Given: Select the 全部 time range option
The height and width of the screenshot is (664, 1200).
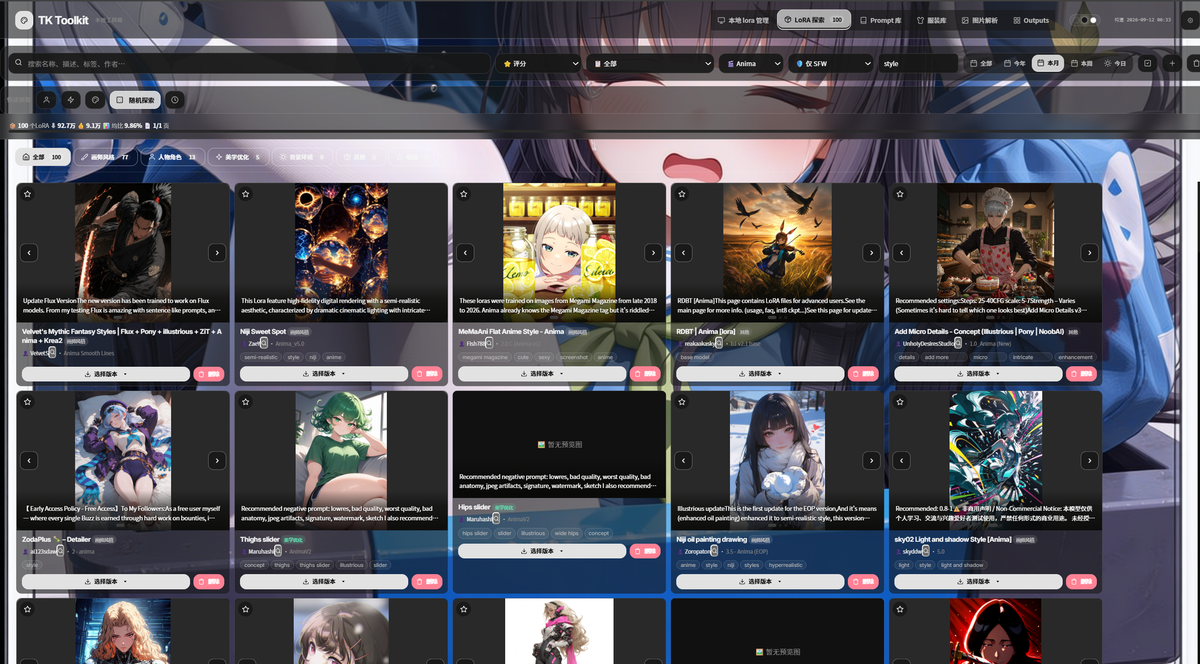Looking at the screenshot, I should click(x=981, y=63).
